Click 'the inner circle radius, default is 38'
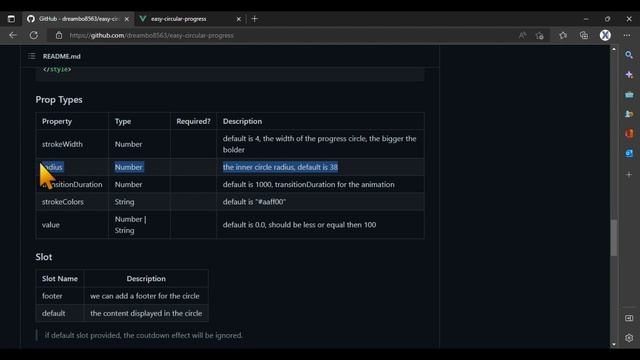Image resolution: width=640 pixels, height=360 pixels. [280, 167]
